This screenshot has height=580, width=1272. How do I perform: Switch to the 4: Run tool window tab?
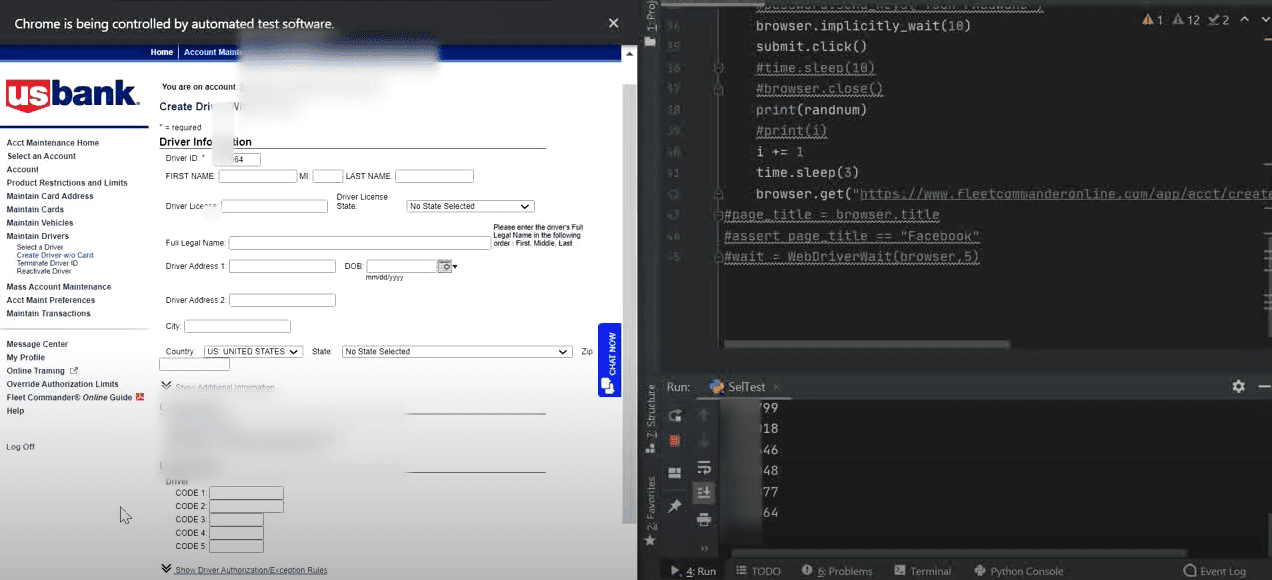click(x=693, y=571)
